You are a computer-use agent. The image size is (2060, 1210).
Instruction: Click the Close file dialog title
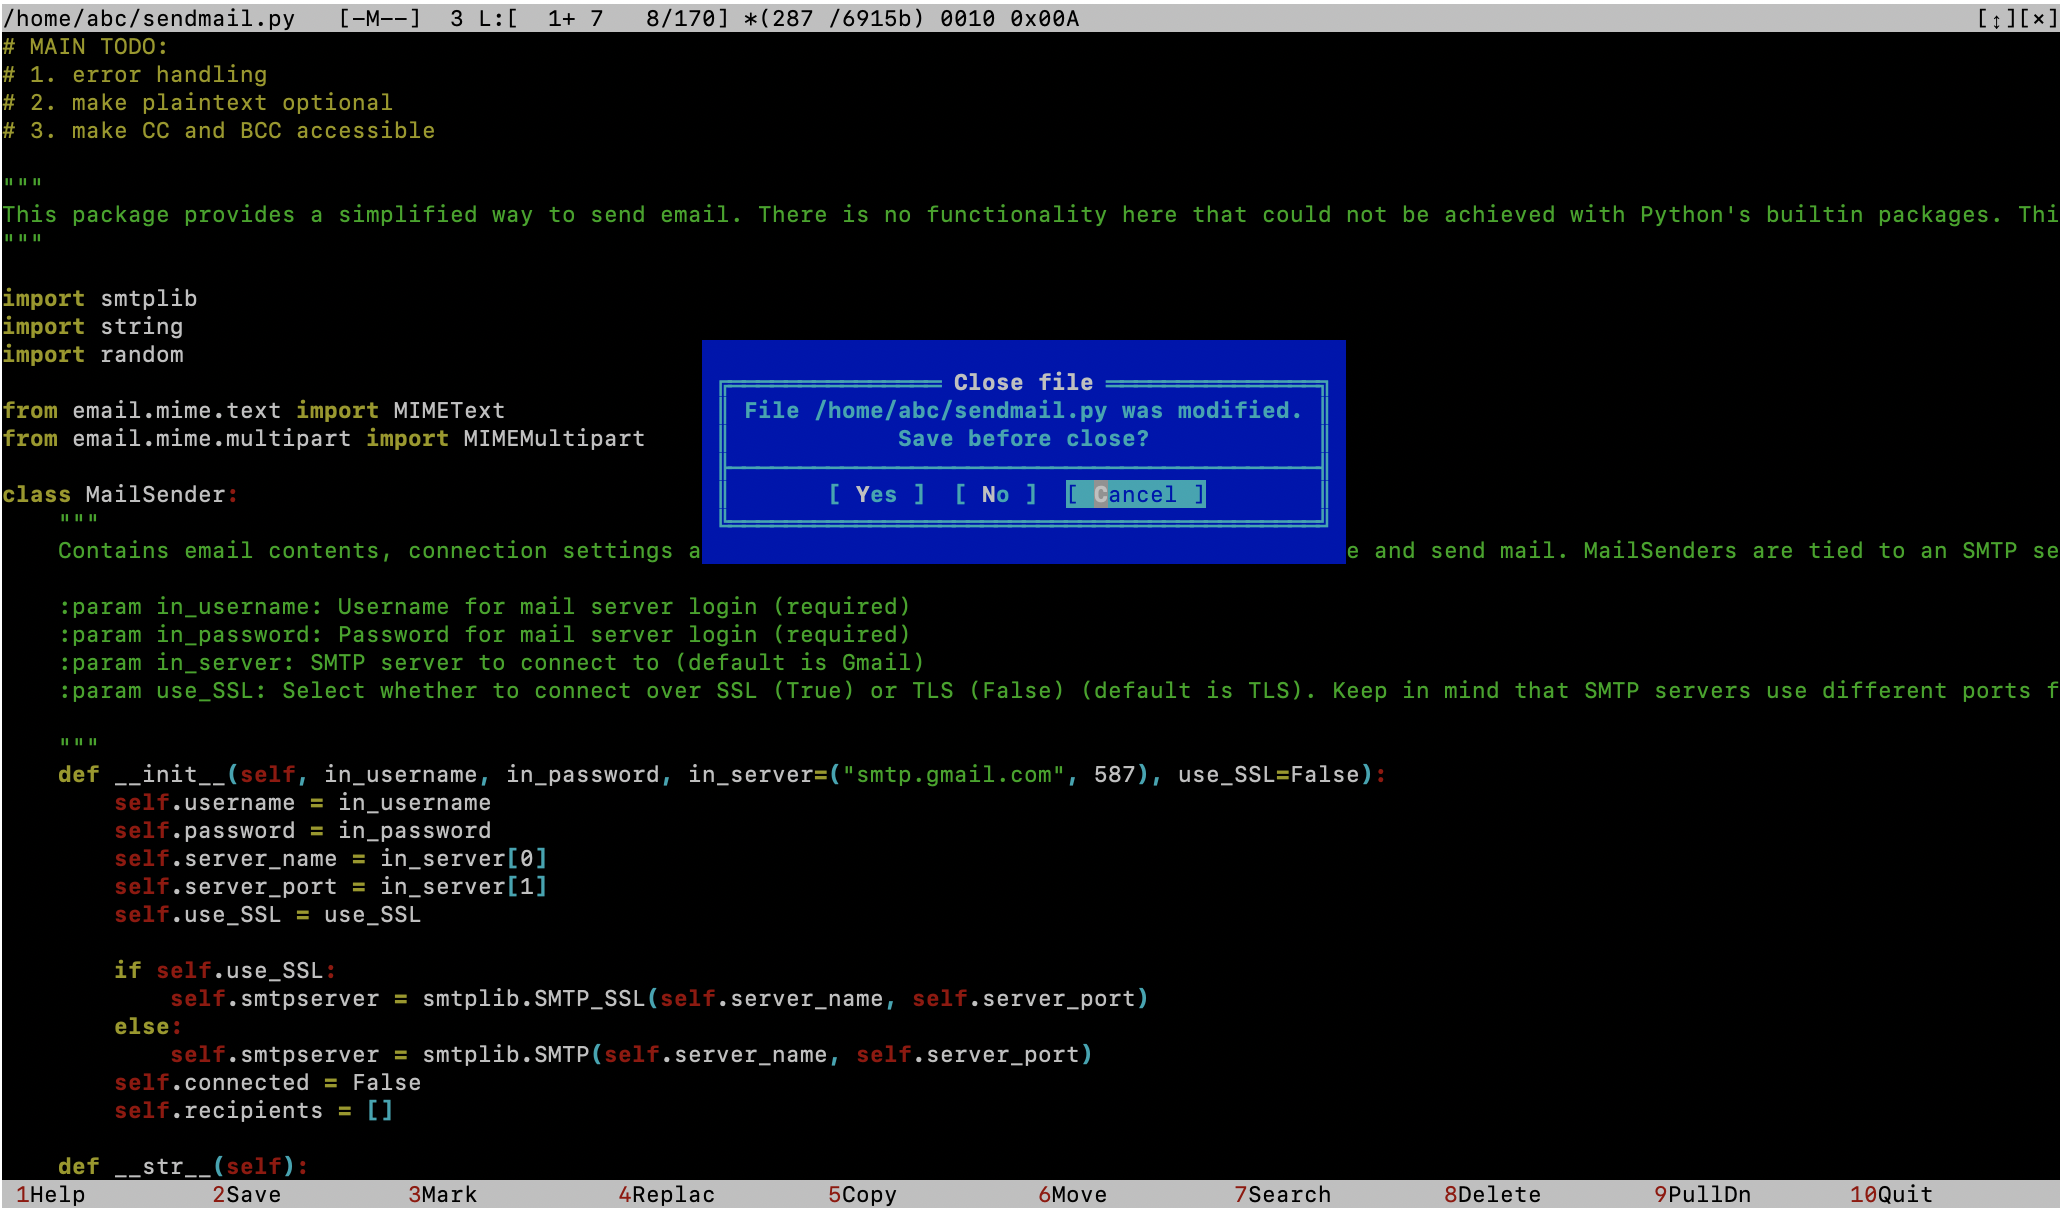coord(1023,382)
